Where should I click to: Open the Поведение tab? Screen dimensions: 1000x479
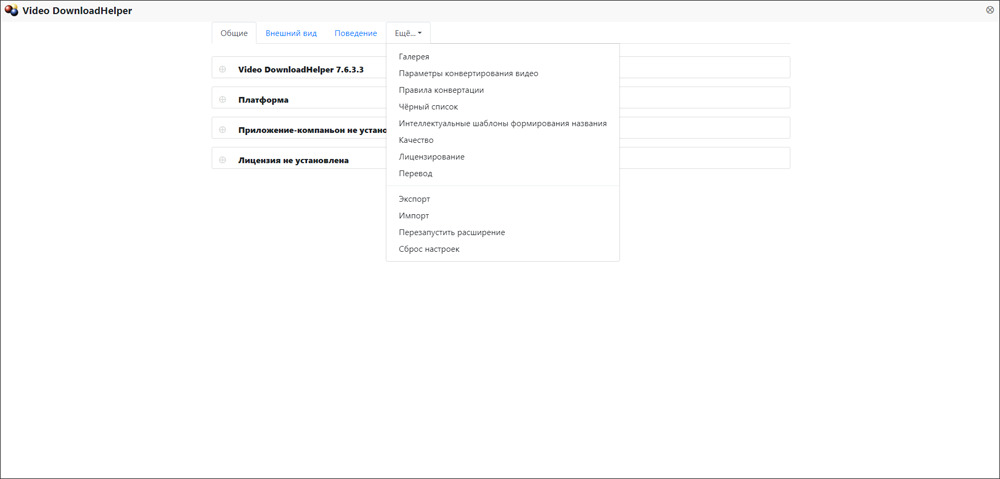pos(356,33)
